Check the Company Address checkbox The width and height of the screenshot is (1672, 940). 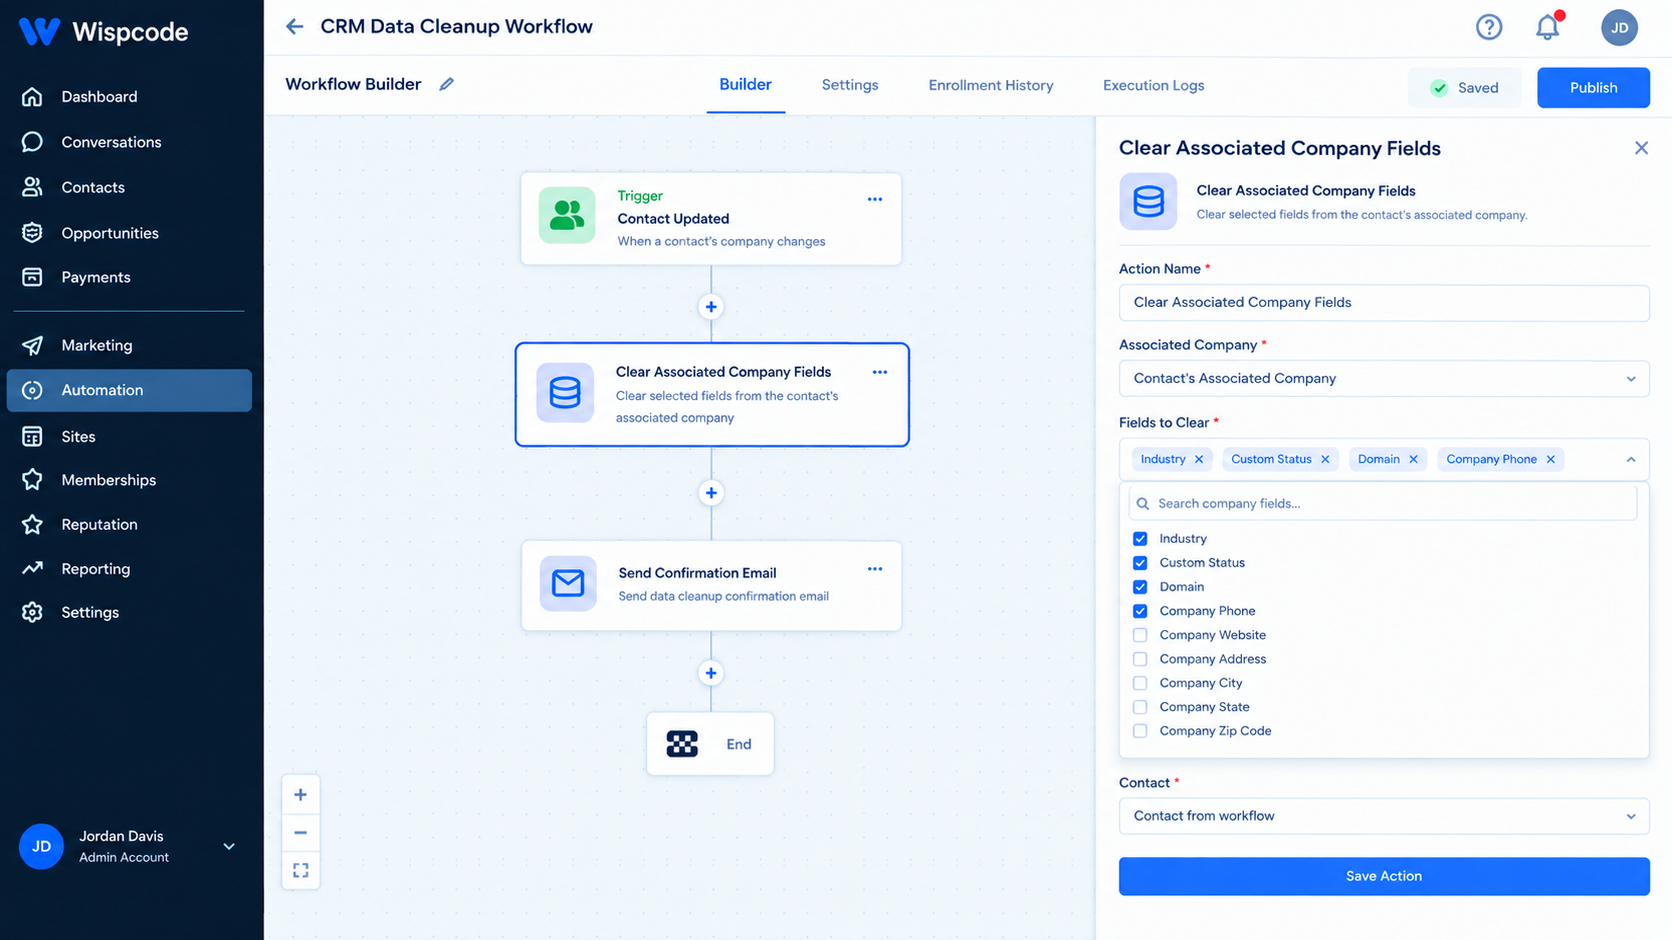point(1140,659)
